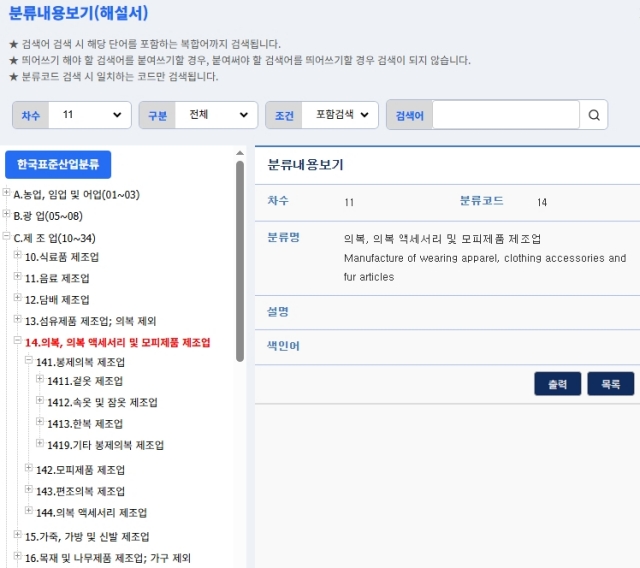Screen dimensions: 640x568
Task: Click the 한국표준산업분류 button
Action: [58, 164]
